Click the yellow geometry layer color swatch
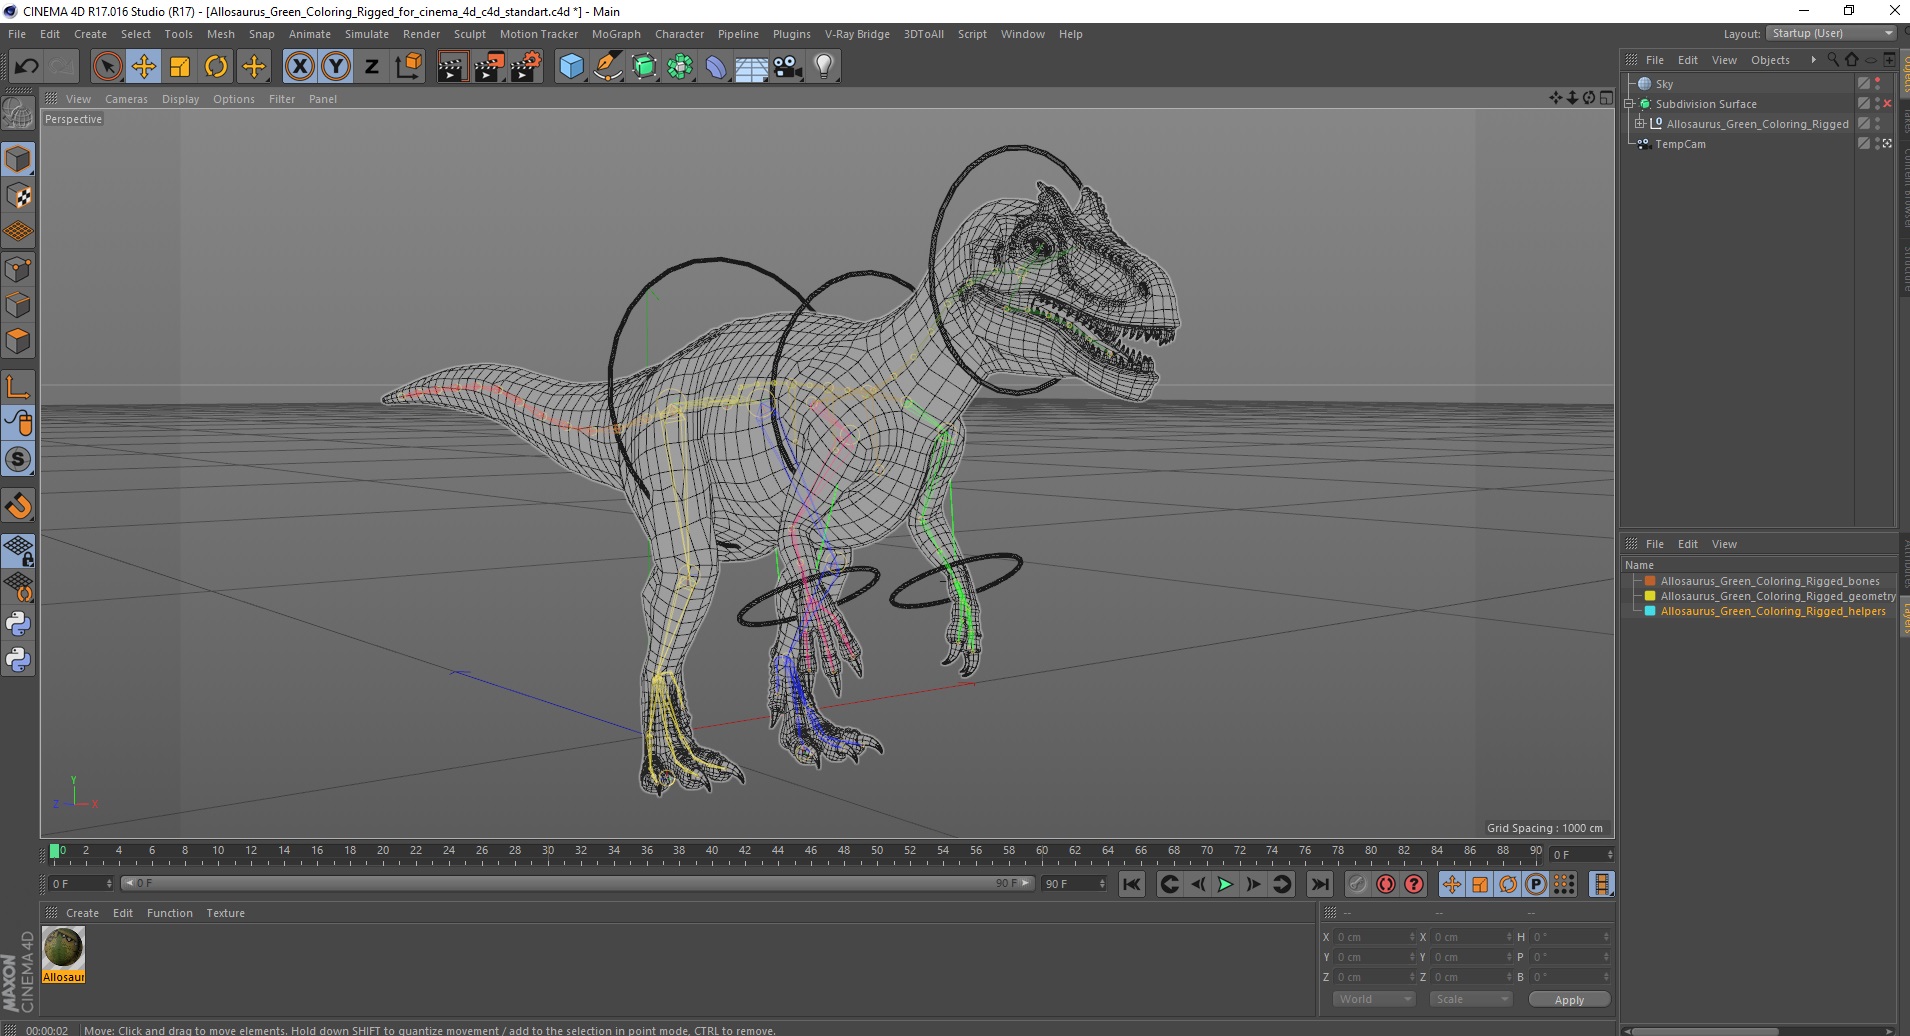Image resolution: width=1910 pixels, height=1036 pixels. [1650, 596]
